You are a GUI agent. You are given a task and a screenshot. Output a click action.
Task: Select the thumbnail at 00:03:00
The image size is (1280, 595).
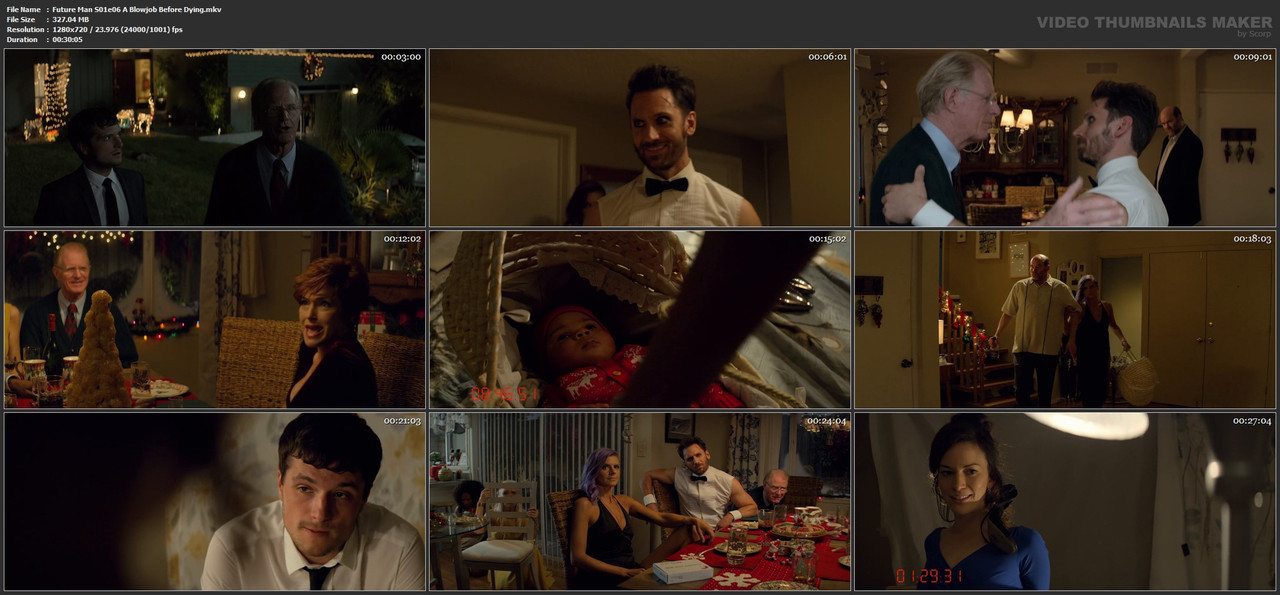214,137
